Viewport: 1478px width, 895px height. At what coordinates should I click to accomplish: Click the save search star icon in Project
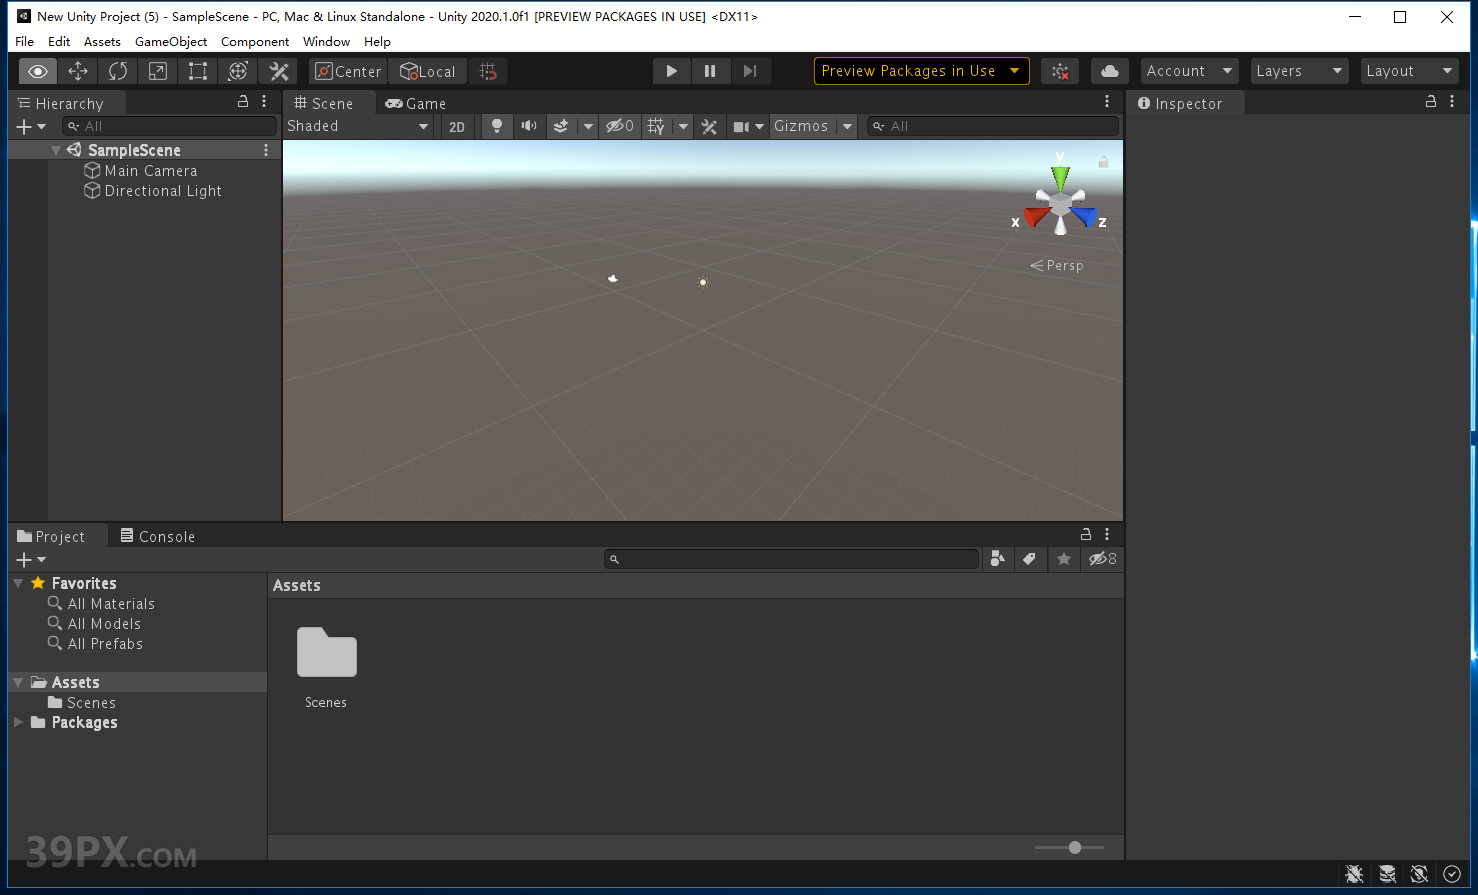(1064, 559)
